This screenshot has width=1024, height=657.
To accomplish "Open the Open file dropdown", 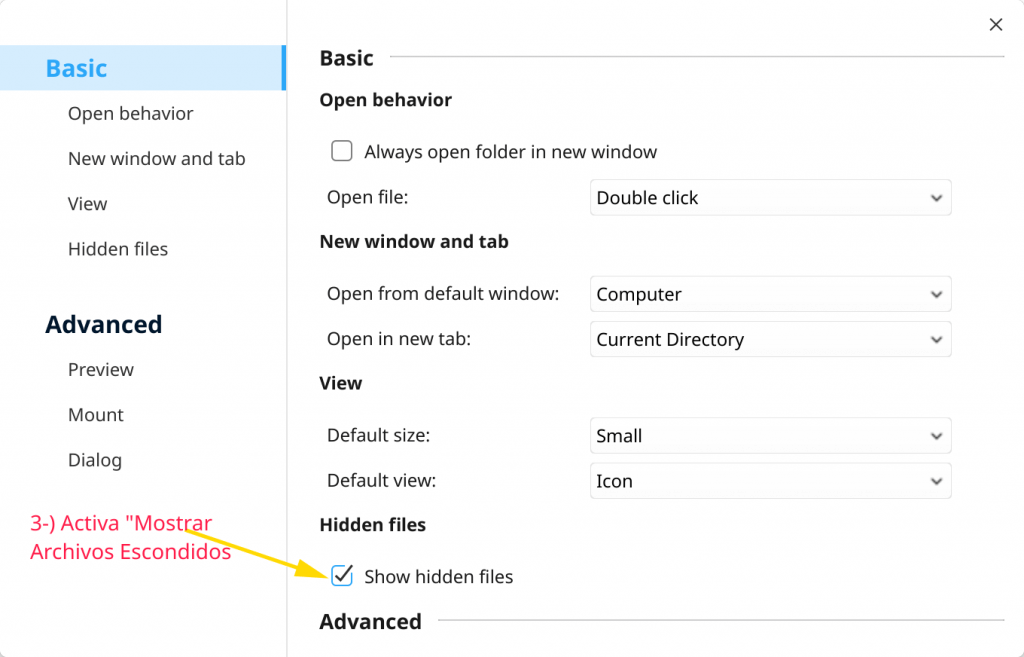I will (x=770, y=198).
